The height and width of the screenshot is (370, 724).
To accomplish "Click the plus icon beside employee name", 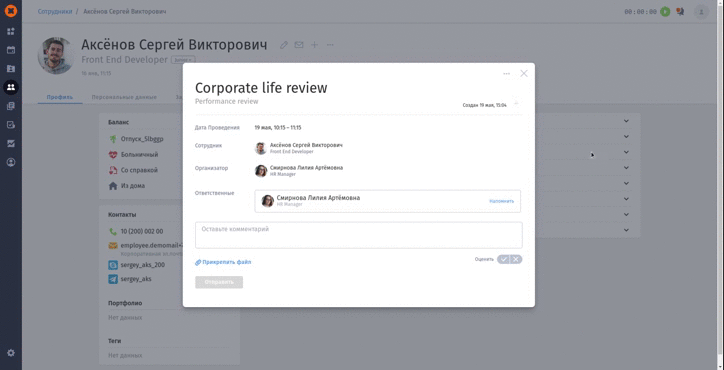I will click(314, 45).
